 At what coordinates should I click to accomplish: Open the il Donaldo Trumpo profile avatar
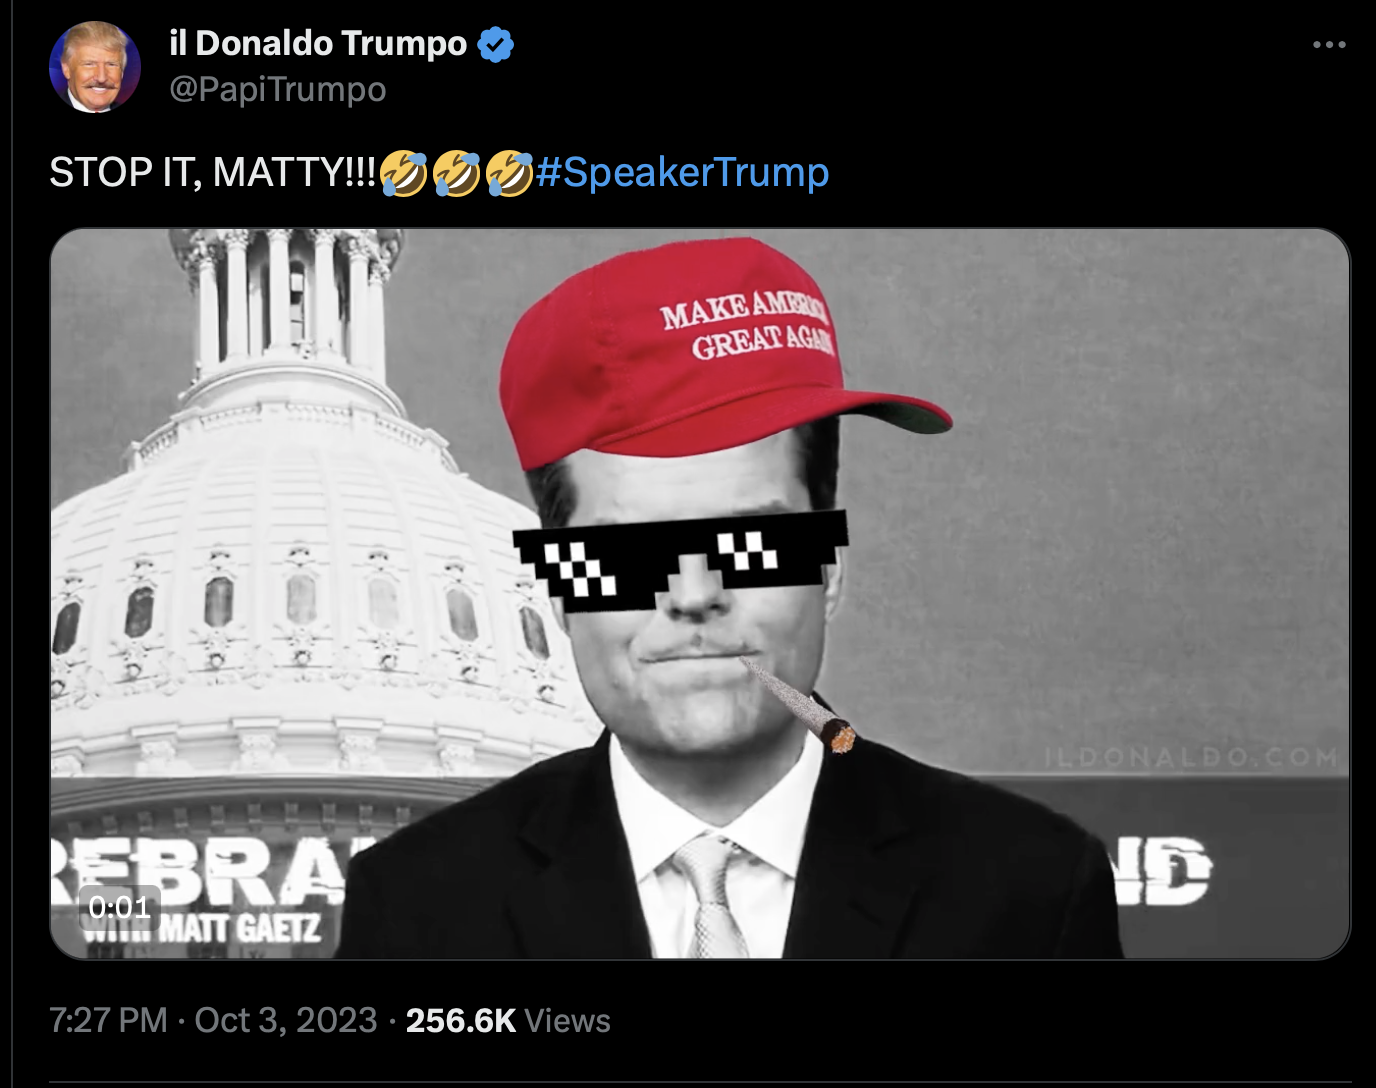95,67
